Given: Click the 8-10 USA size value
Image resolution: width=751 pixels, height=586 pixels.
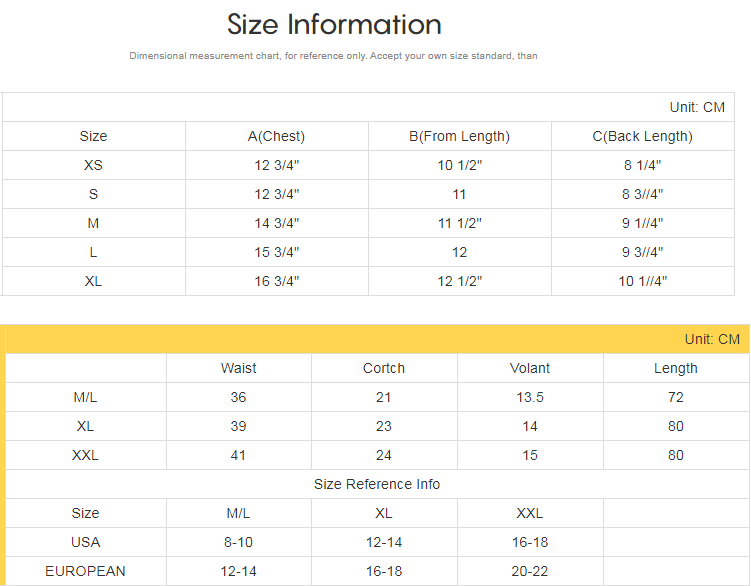Looking at the screenshot, I should (238, 542).
